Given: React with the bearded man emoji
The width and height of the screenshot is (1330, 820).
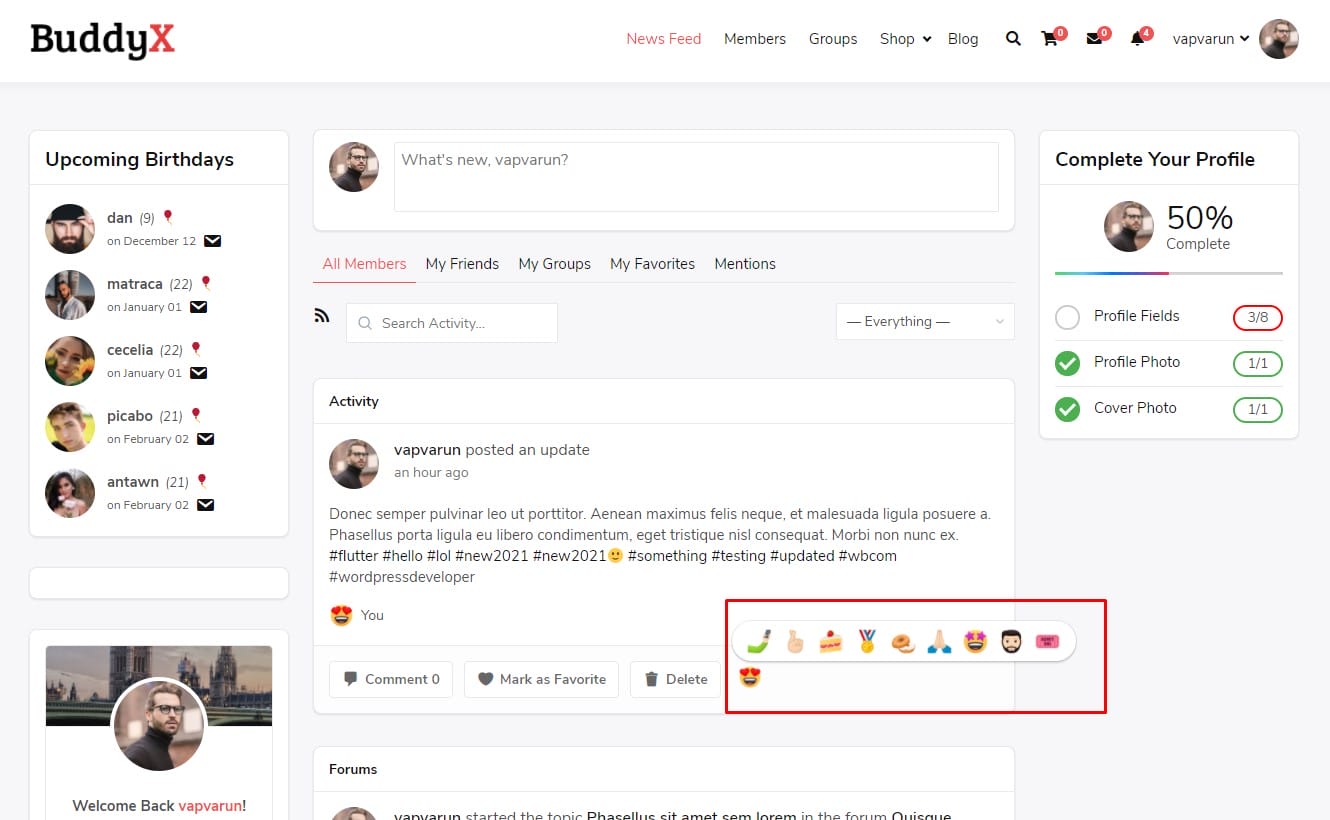Looking at the screenshot, I should (x=1011, y=641).
